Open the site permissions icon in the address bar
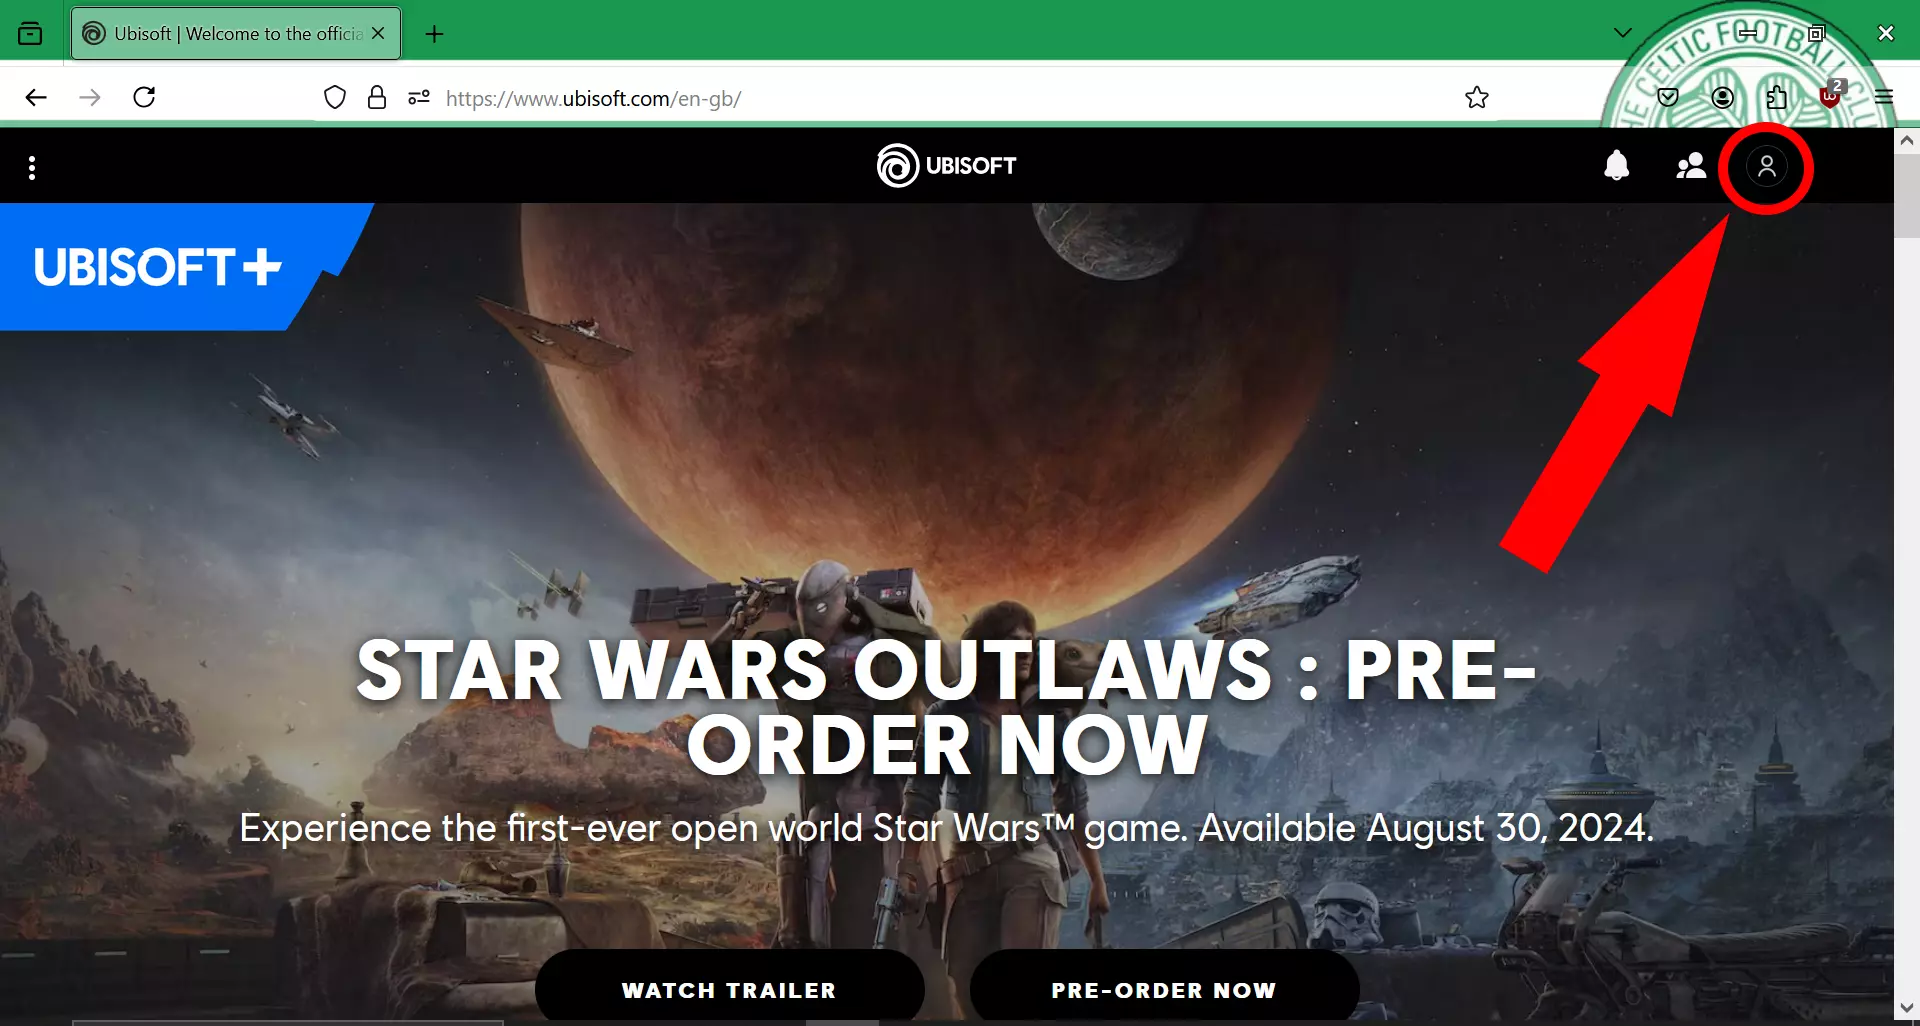The image size is (1920, 1026). tap(419, 97)
